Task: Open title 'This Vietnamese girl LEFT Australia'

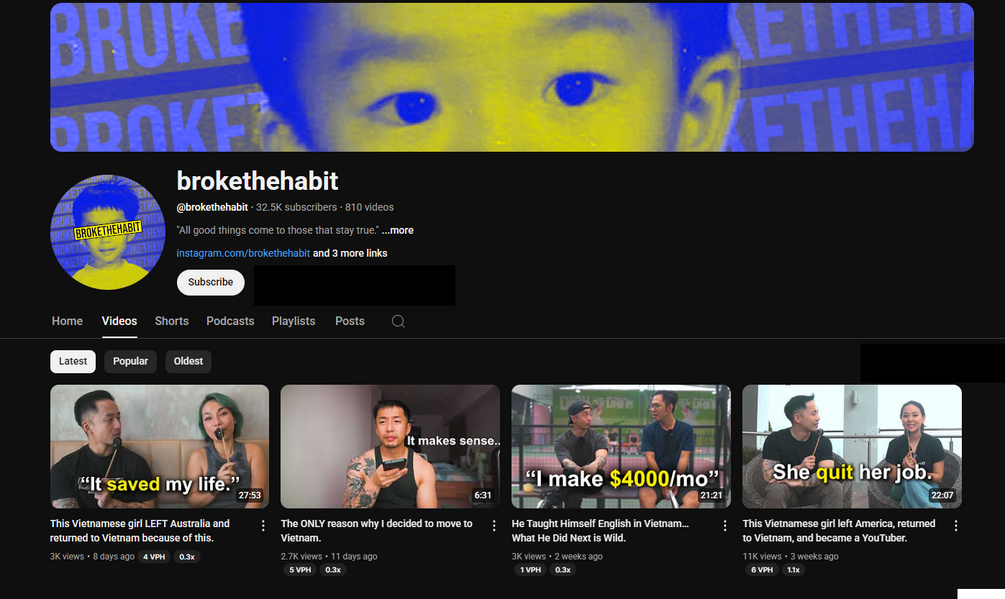Action: click(140, 530)
